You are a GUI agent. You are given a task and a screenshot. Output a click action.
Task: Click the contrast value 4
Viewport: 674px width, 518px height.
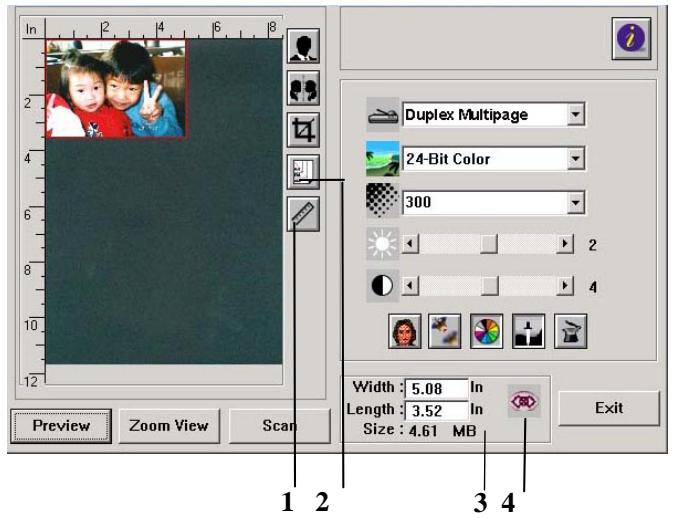click(593, 287)
